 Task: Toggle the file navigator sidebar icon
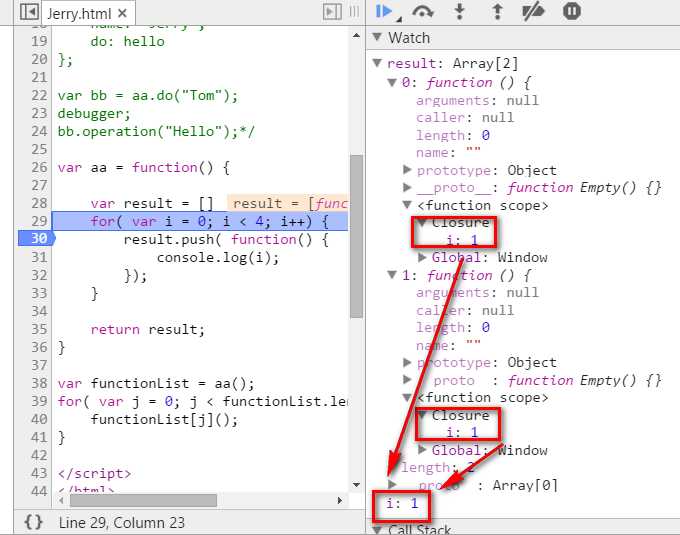(29, 12)
